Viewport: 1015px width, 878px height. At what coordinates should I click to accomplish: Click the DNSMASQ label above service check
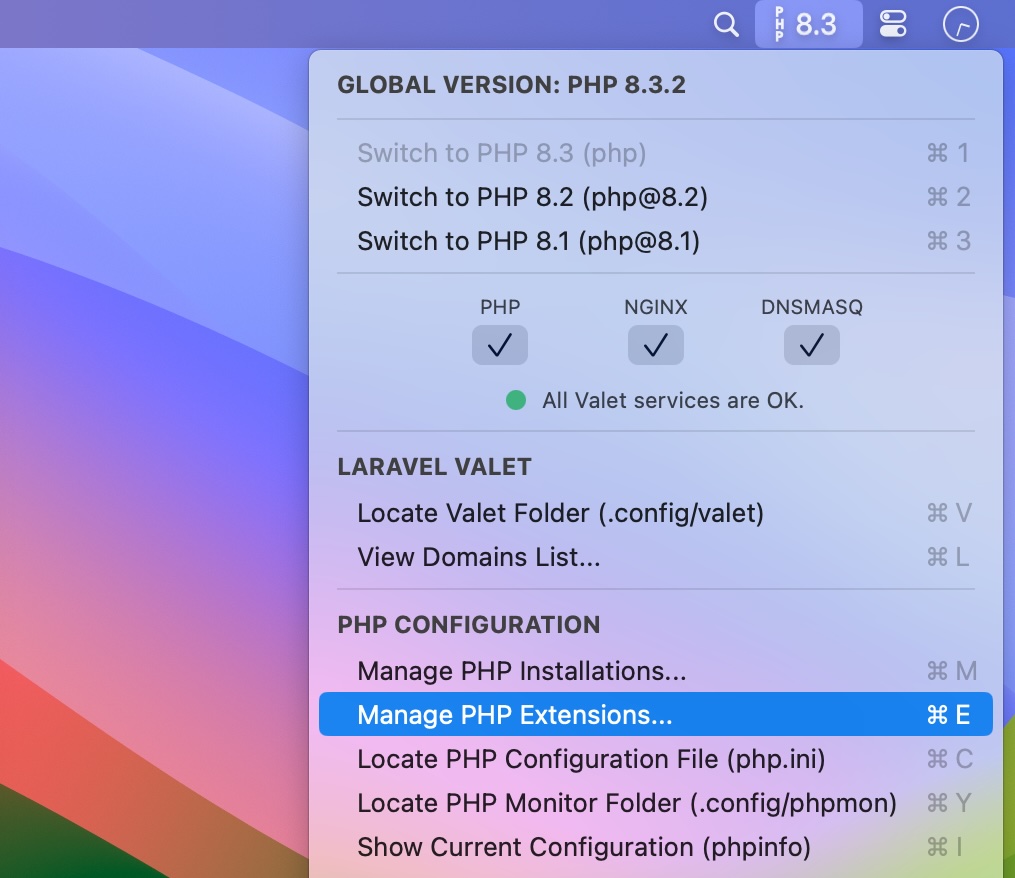click(812, 307)
